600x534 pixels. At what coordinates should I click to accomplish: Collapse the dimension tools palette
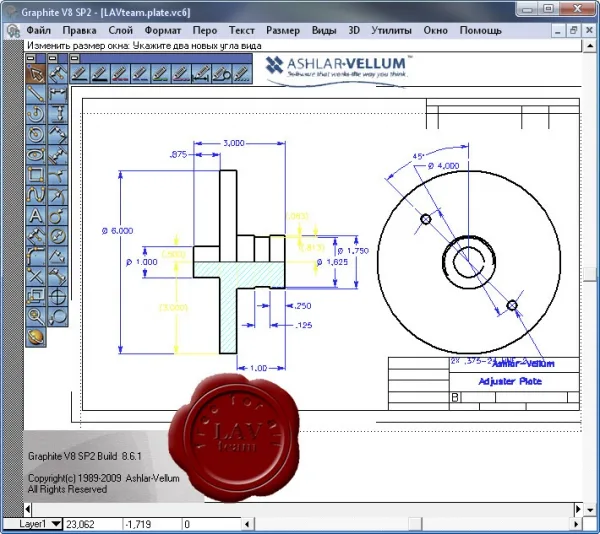(53, 58)
